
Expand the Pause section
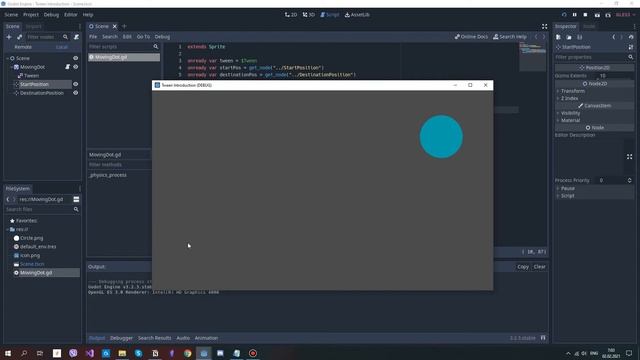click(x=567, y=189)
